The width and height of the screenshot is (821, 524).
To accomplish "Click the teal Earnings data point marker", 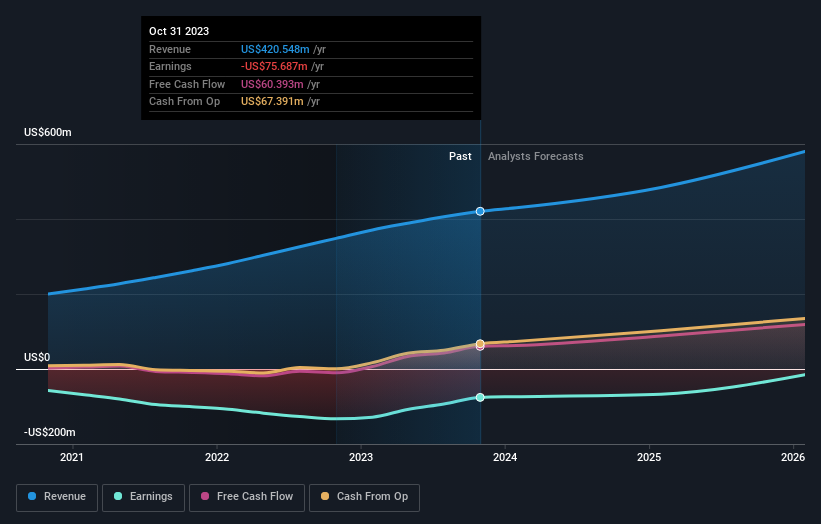I will (480, 397).
